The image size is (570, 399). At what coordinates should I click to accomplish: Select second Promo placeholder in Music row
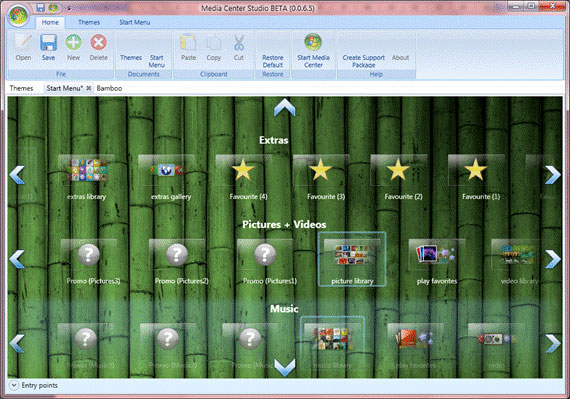168,346
